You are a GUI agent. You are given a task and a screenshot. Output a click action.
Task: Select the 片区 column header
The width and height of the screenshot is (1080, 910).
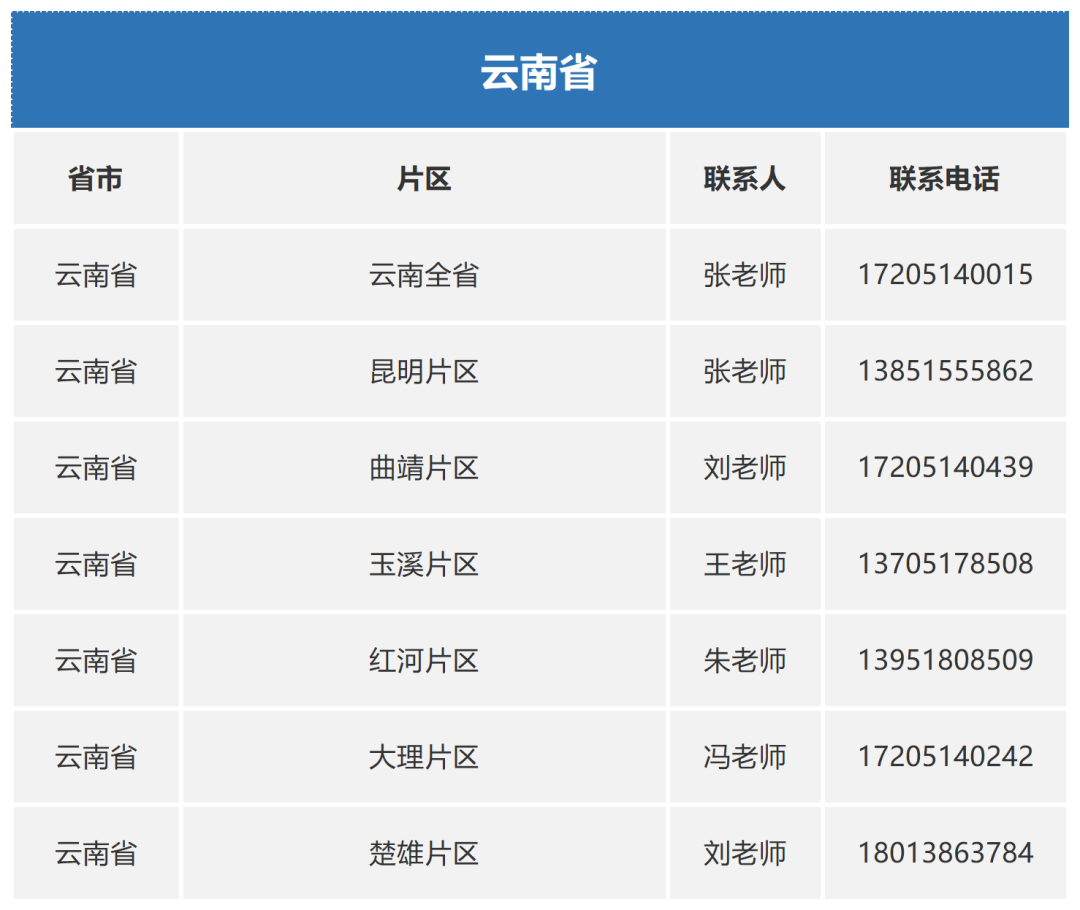[x=424, y=179]
